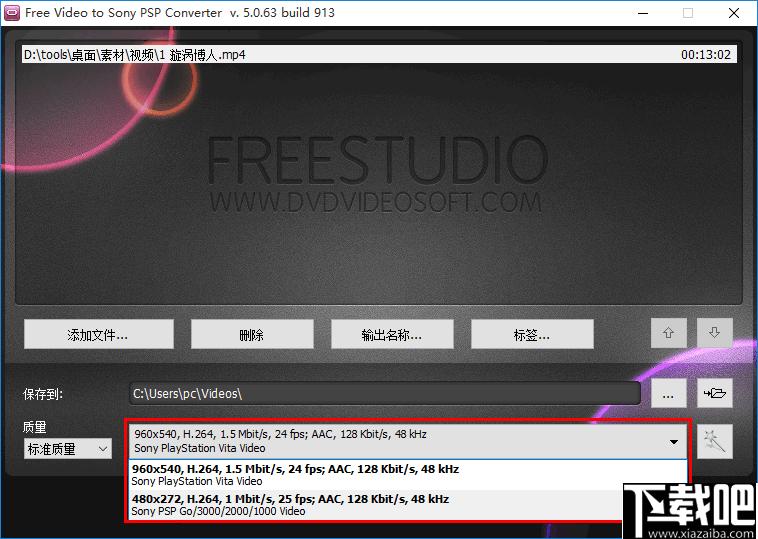Screen dimensions: 758x539
Task: Click the app icon in title bar
Action: pos(11,13)
